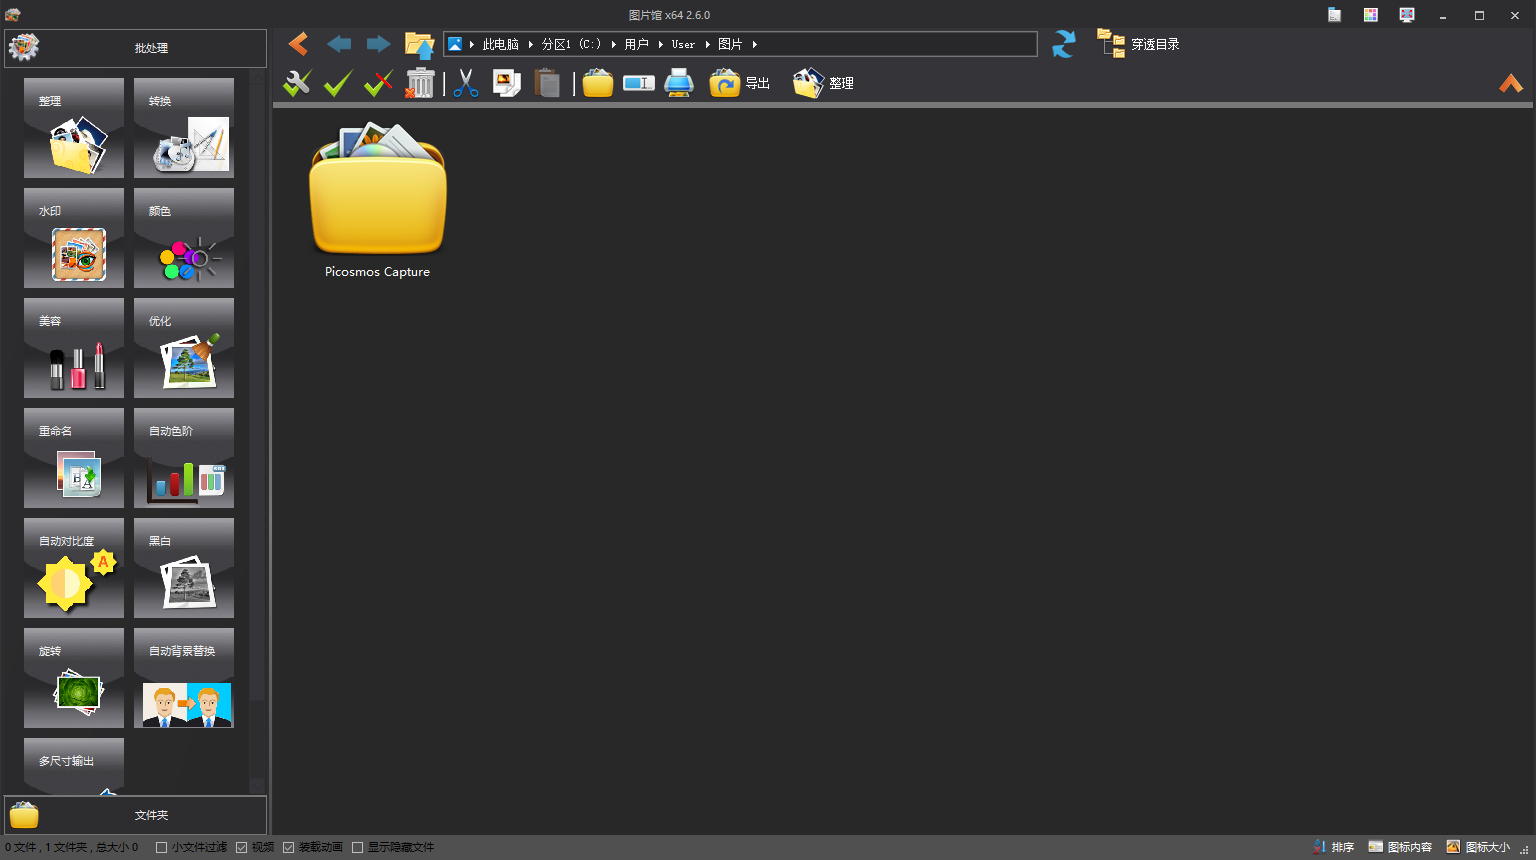Open the 黑白 black and white tile
The width and height of the screenshot is (1536, 860).
tap(184, 568)
